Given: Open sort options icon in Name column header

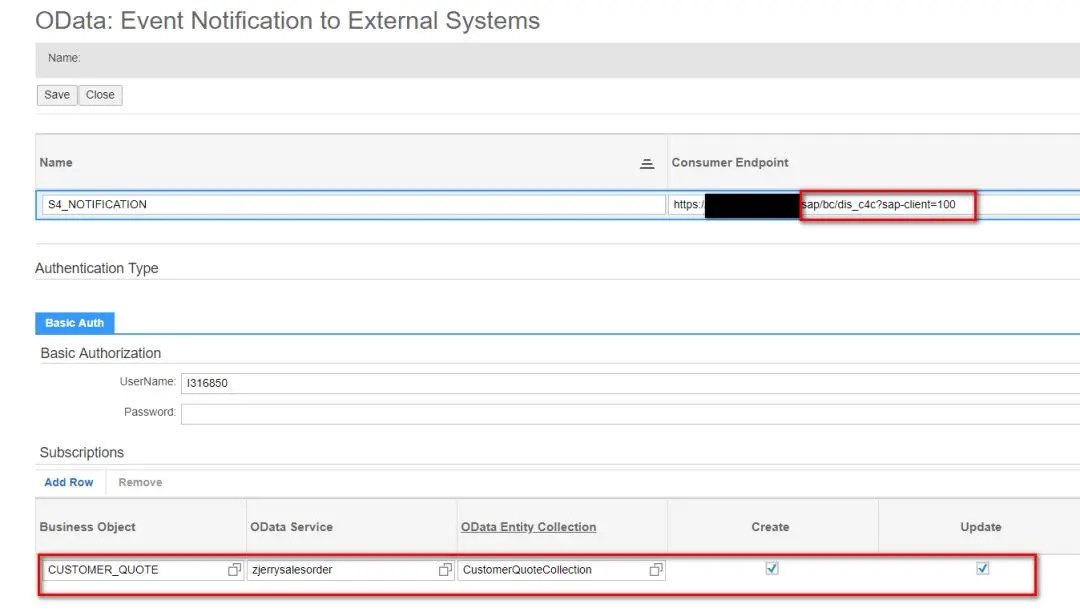Looking at the screenshot, I should pyautogui.click(x=647, y=164).
